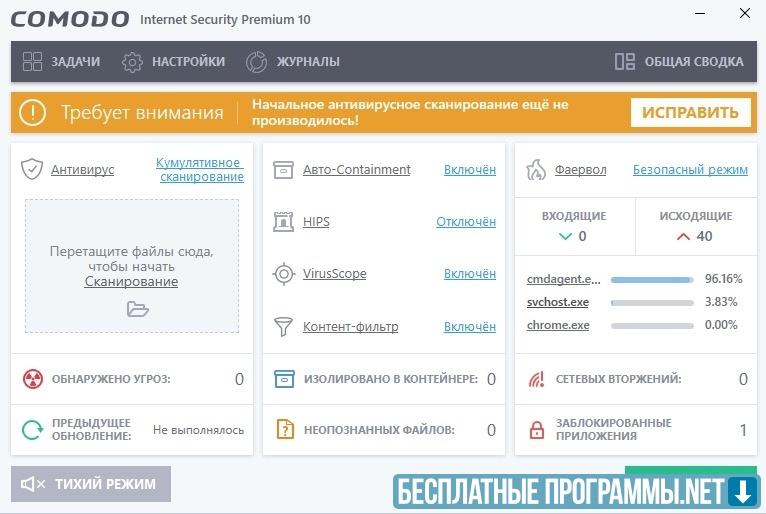
Task: Click the cmdagent.exe traffic usage bar
Action: click(651, 279)
